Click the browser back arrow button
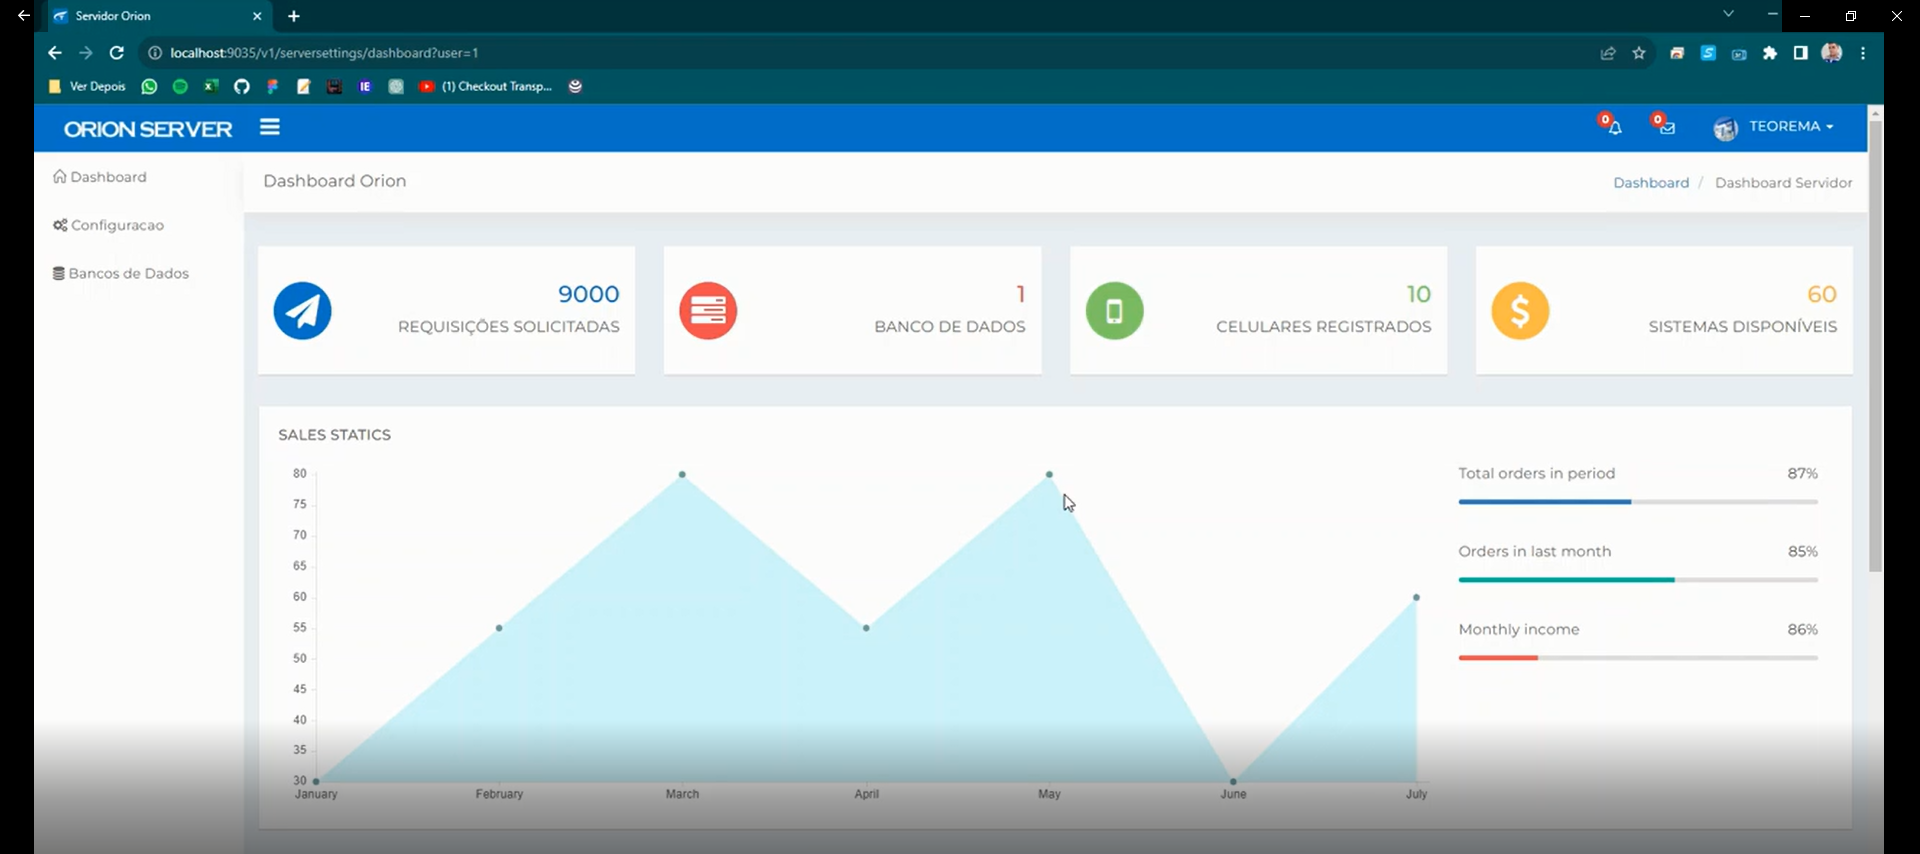Screen dimensions: 1920x854 tap(55, 53)
